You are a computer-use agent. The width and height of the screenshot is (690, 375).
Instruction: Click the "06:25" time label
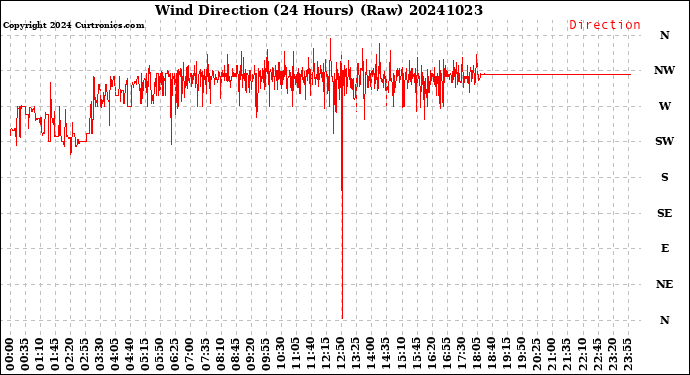(175, 354)
